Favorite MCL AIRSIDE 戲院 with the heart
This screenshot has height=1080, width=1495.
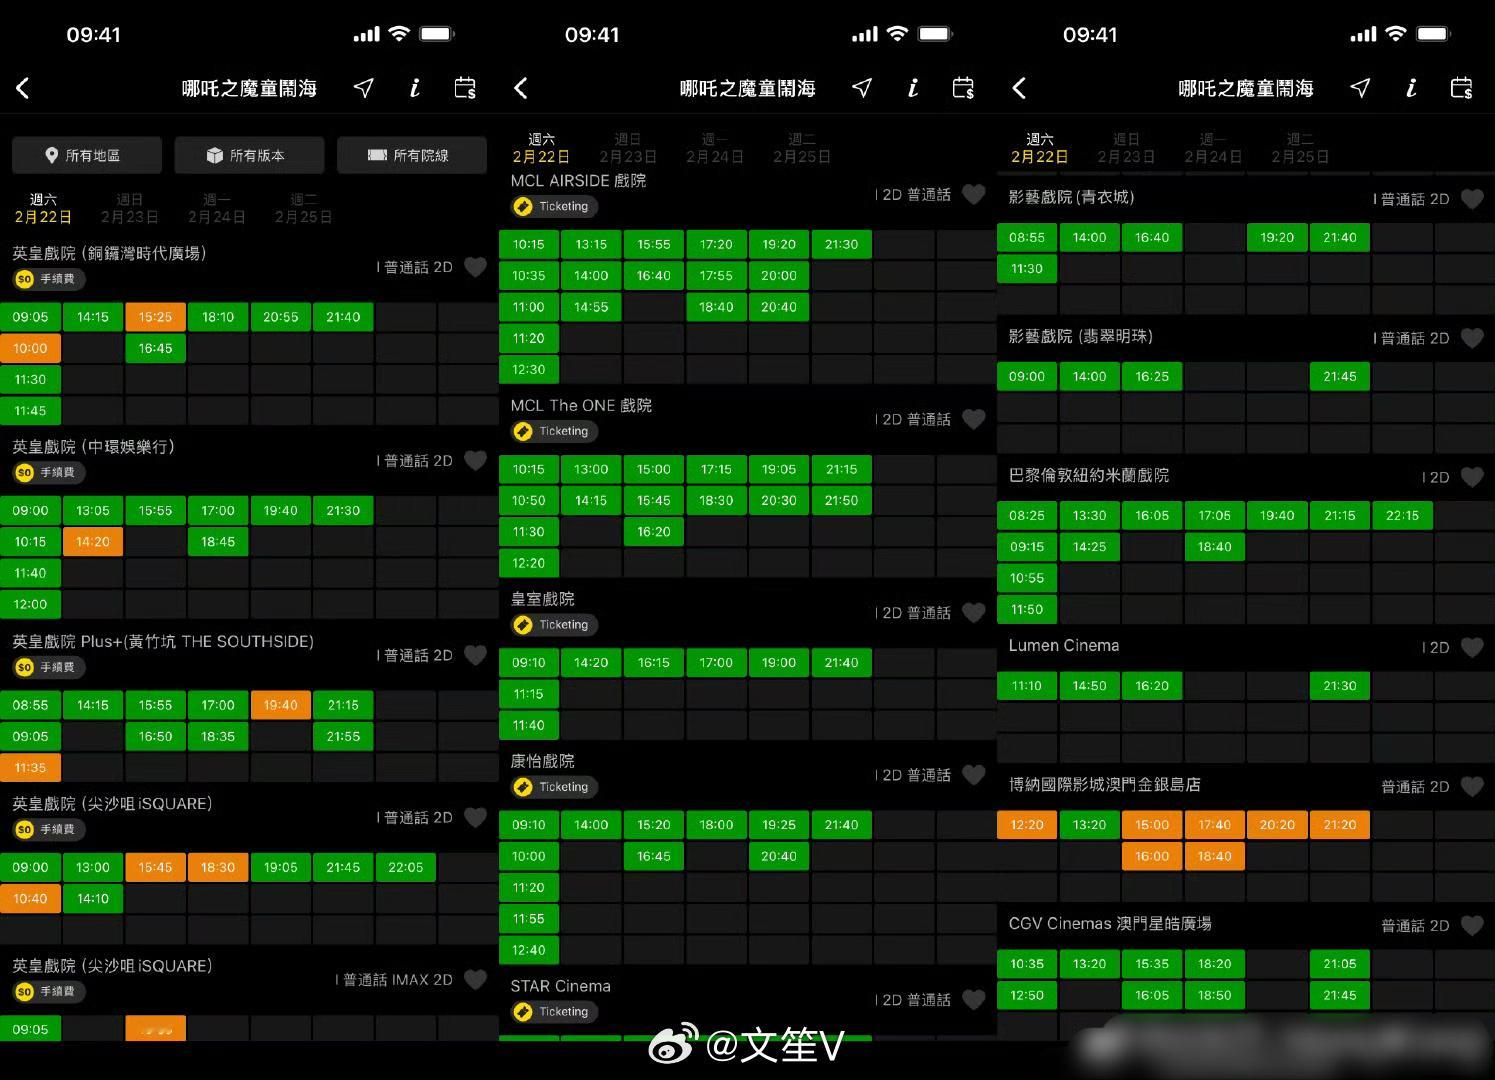974,194
